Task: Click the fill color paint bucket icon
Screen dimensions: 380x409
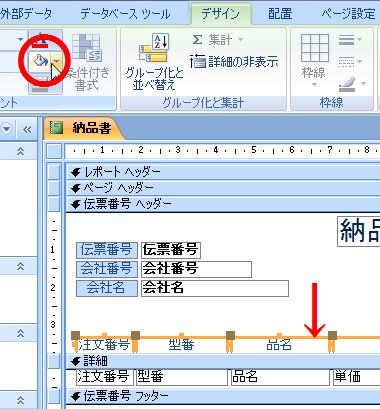Action: pos(40,61)
